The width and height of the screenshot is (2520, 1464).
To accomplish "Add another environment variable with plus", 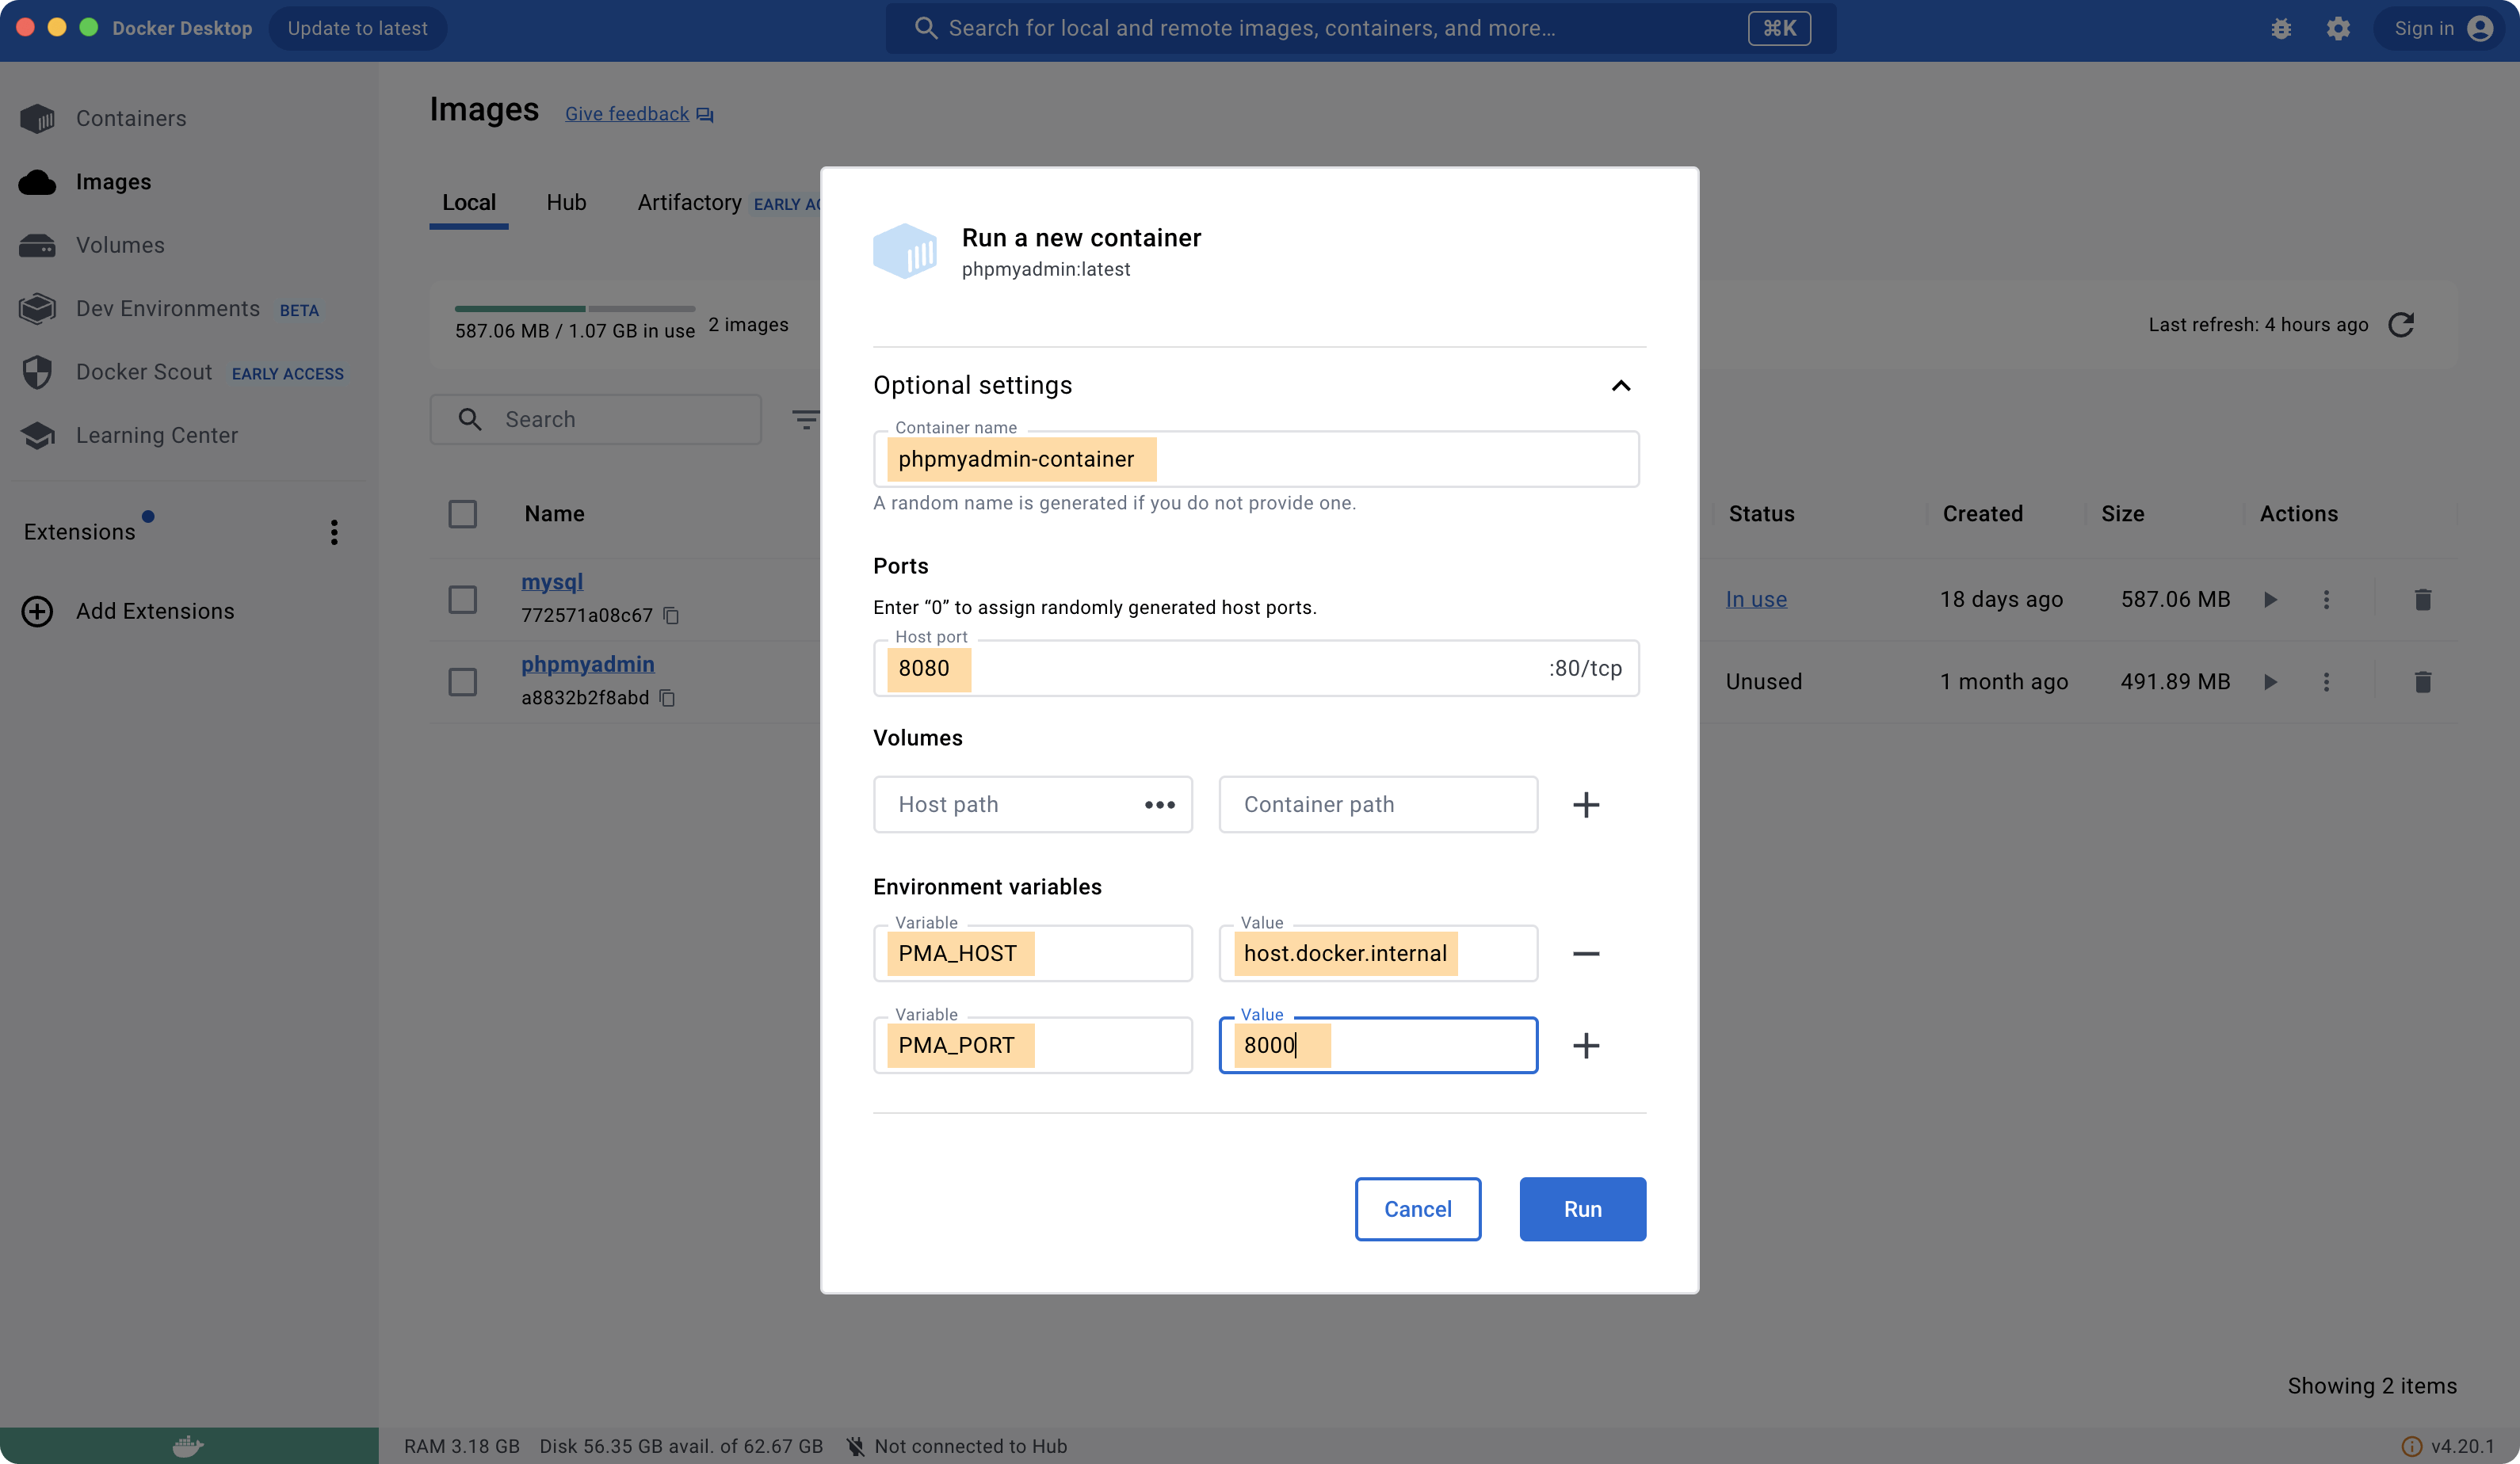I will tap(1586, 1046).
